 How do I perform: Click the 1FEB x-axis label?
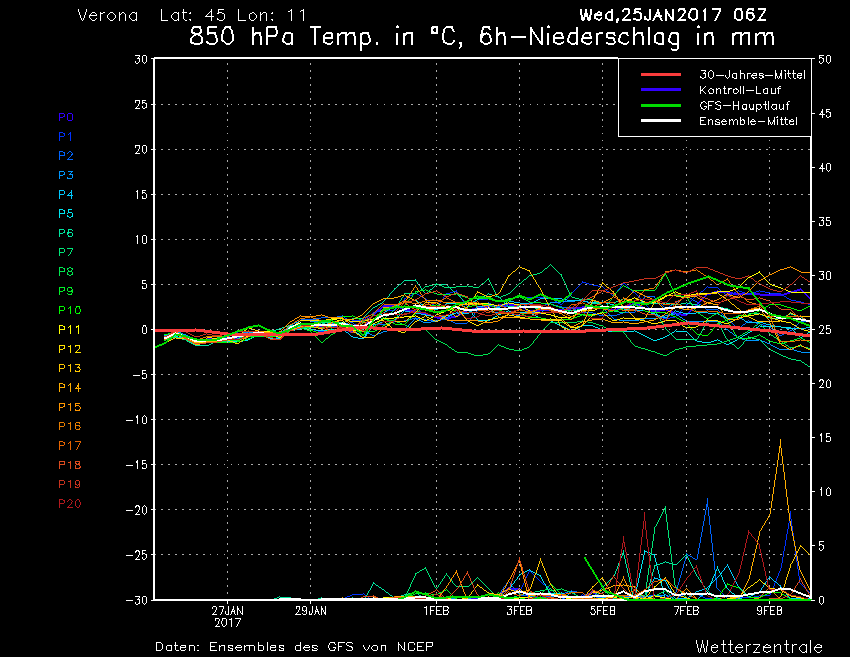point(436,611)
